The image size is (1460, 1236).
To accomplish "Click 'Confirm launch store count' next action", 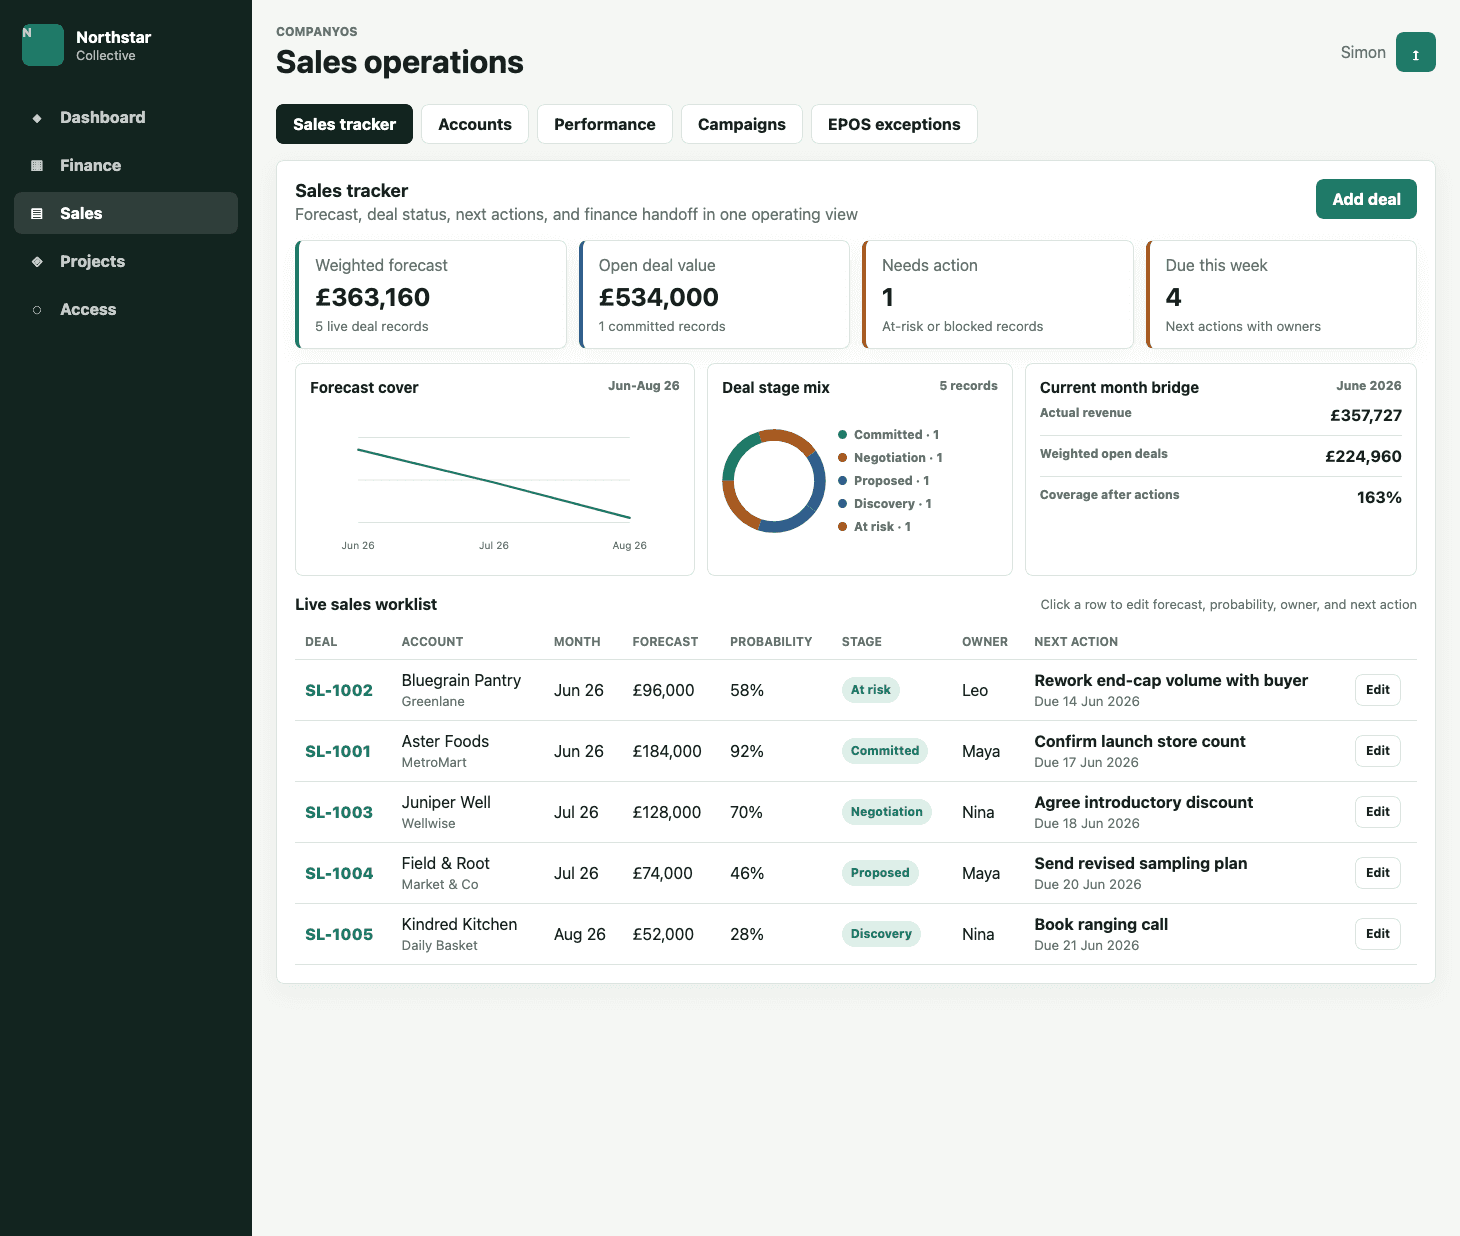I will (1140, 741).
